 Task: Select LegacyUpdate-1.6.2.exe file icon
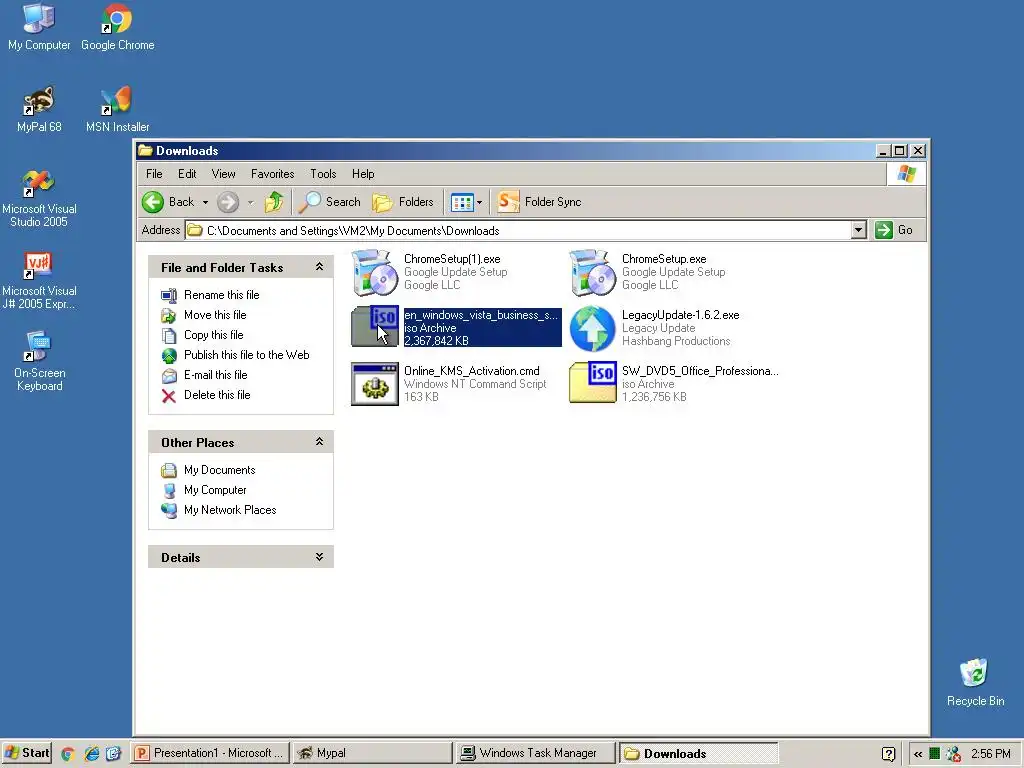click(592, 328)
